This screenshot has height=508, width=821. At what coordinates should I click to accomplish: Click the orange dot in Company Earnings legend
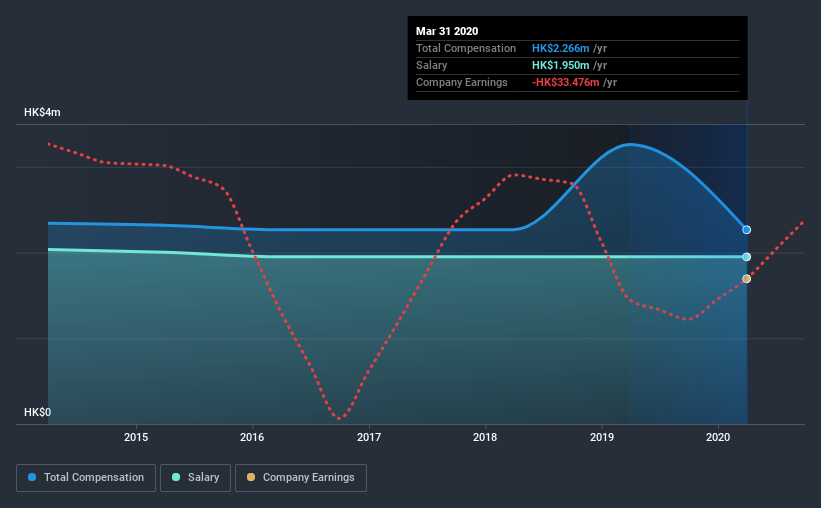pyautogui.click(x=251, y=477)
